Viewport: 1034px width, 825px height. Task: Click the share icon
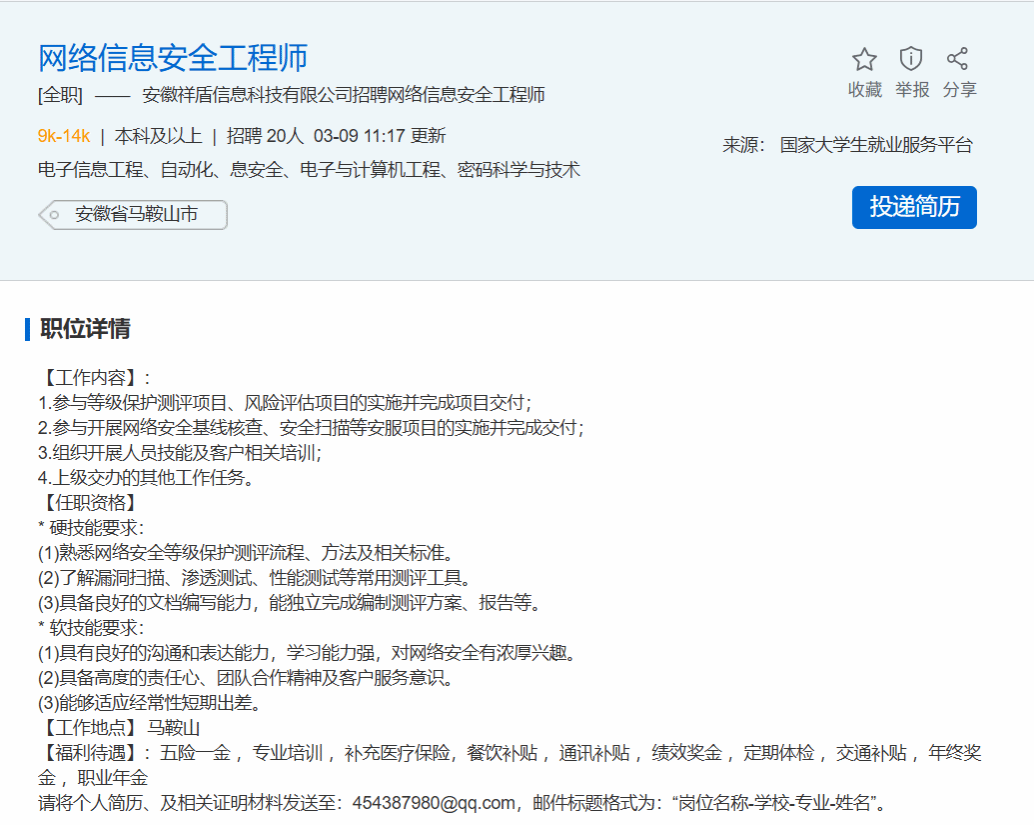click(958, 59)
